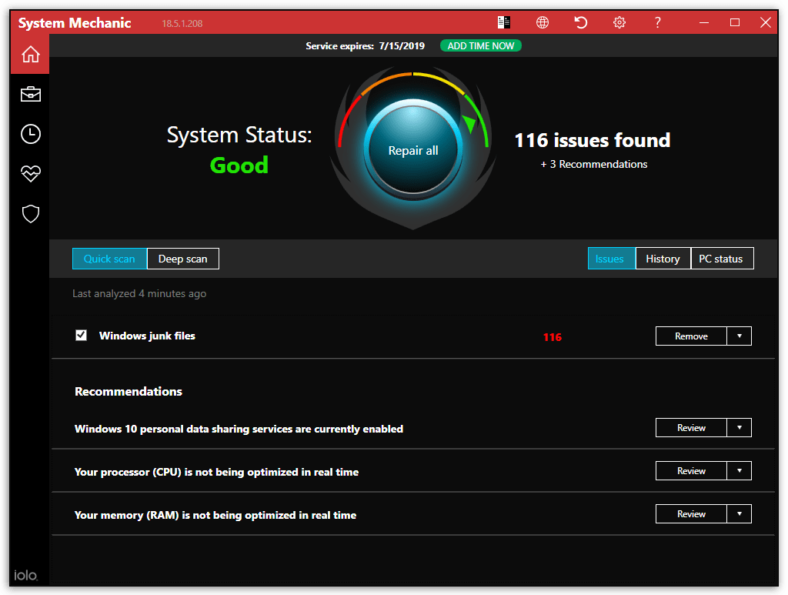Uncheck the Windows junk files checkbox
788x595 pixels.
point(81,335)
